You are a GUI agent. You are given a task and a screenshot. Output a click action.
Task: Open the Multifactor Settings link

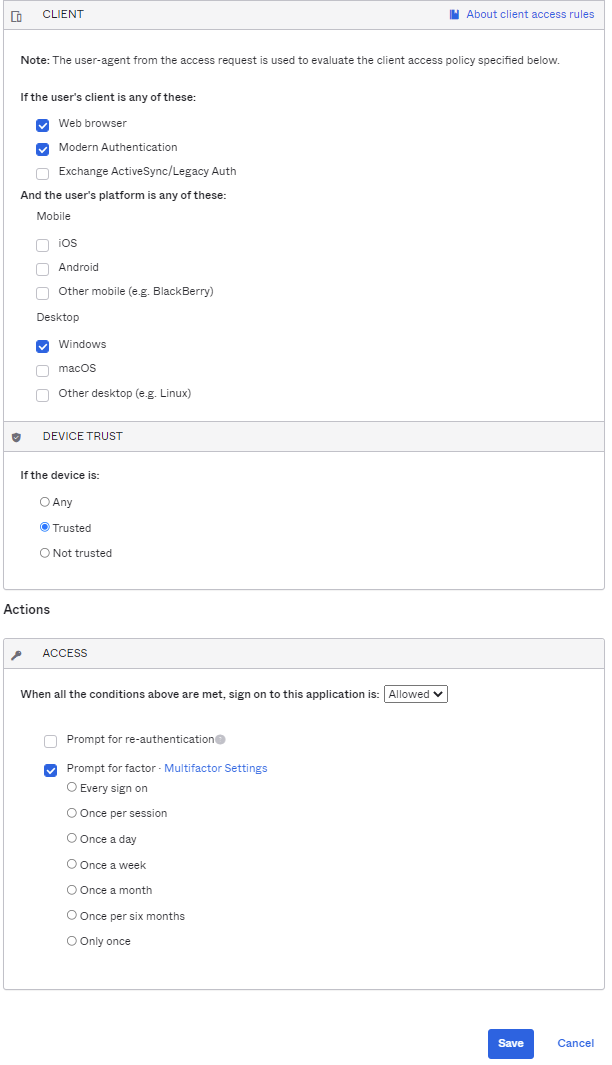(x=215, y=768)
